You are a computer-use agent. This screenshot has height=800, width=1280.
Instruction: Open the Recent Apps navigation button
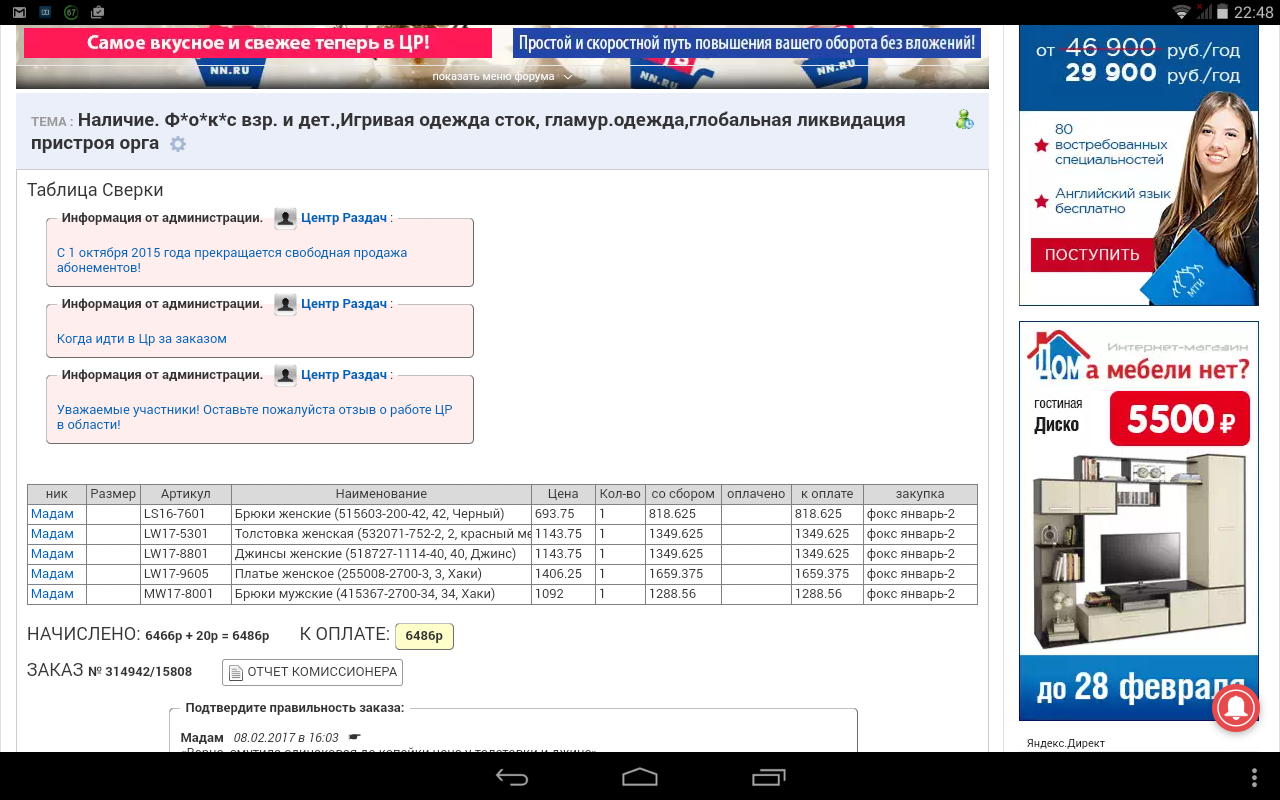coord(768,777)
